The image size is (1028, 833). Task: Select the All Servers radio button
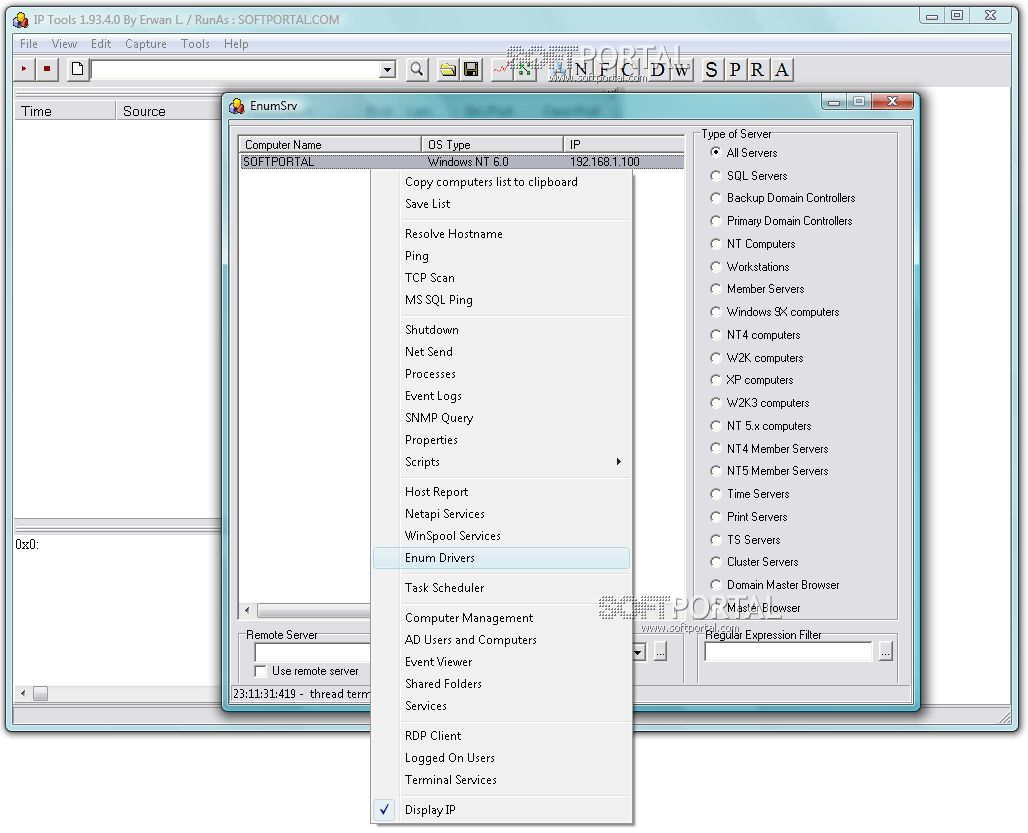coord(715,152)
